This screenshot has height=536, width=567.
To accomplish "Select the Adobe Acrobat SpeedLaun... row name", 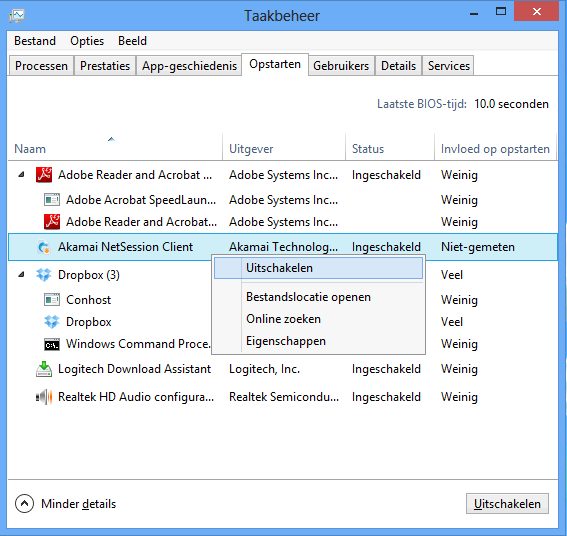I will click(141, 200).
